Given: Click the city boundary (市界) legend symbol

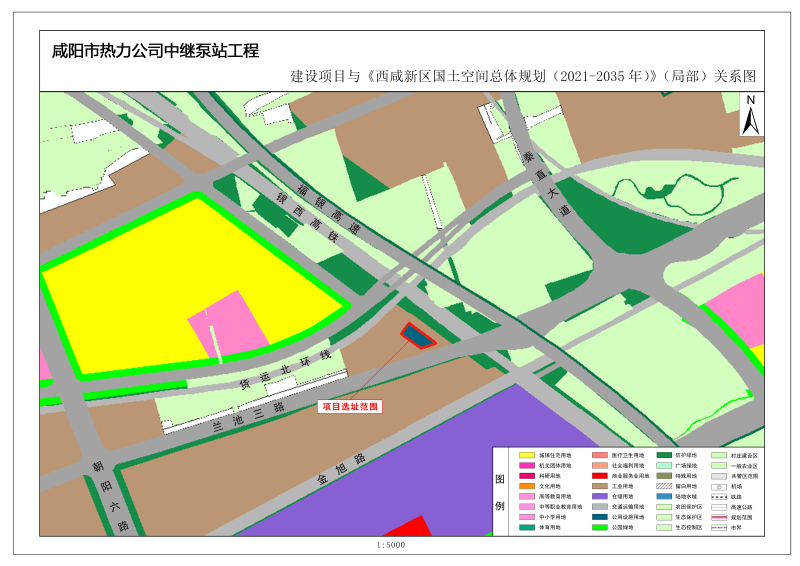Looking at the screenshot, I should tap(718, 527).
